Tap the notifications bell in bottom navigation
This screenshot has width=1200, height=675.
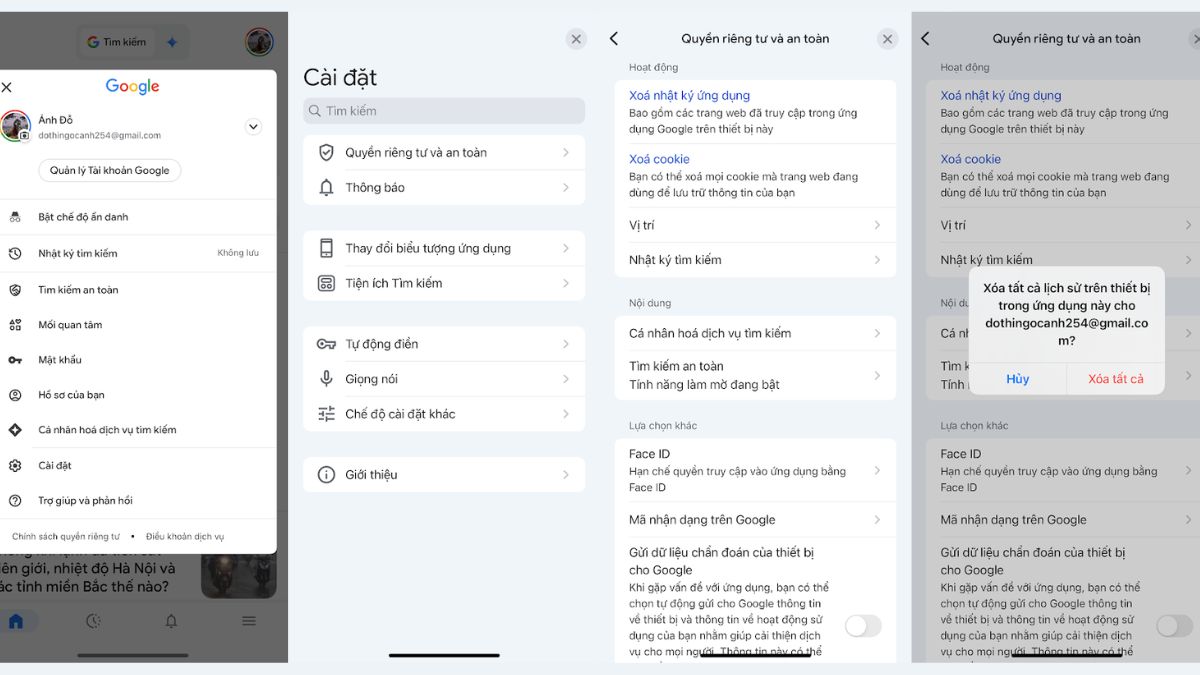[171, 621]
